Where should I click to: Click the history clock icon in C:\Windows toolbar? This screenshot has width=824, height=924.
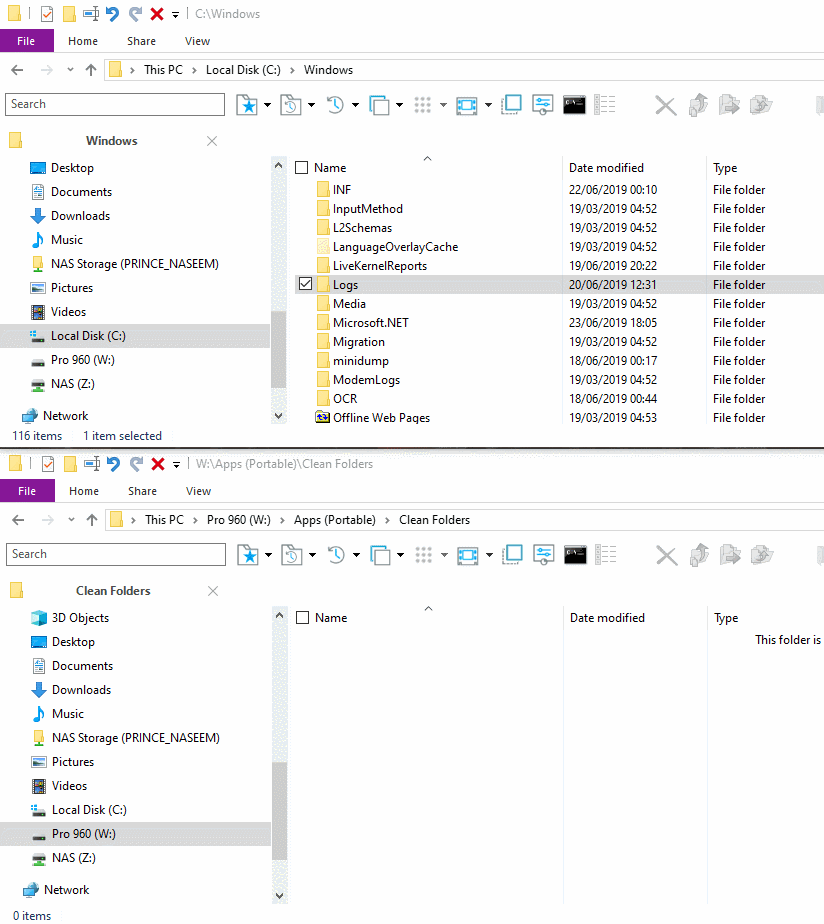[x=336, y=105]
